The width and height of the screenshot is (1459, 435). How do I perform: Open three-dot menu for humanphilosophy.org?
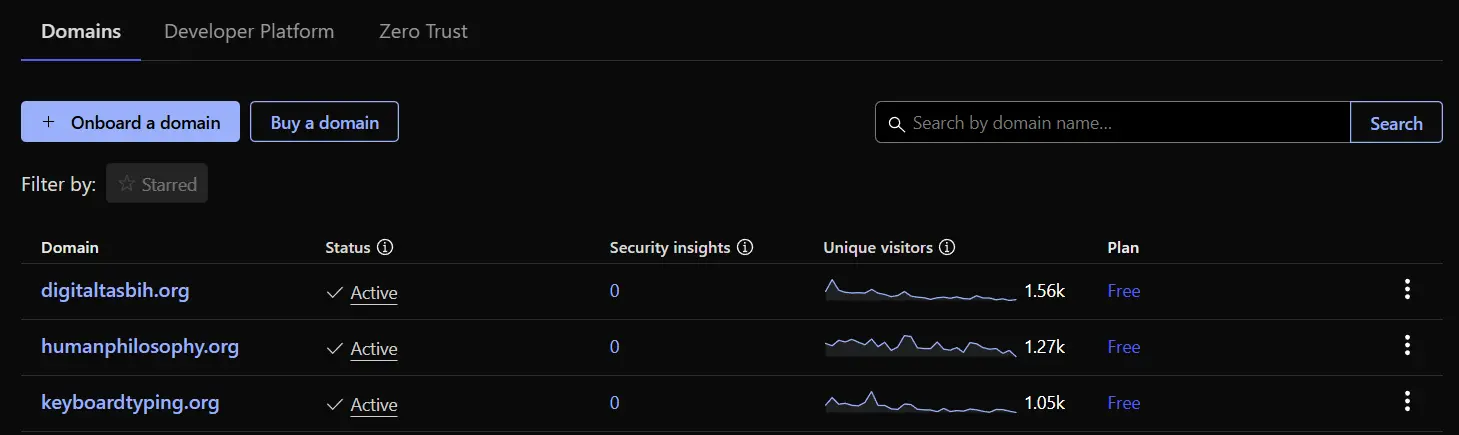click(x=1407, y=346)
